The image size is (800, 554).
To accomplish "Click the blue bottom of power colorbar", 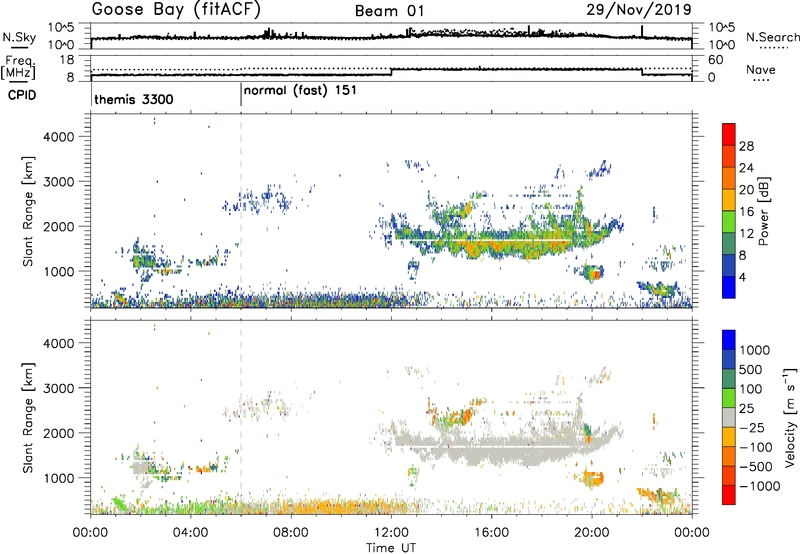I will 729,287.
